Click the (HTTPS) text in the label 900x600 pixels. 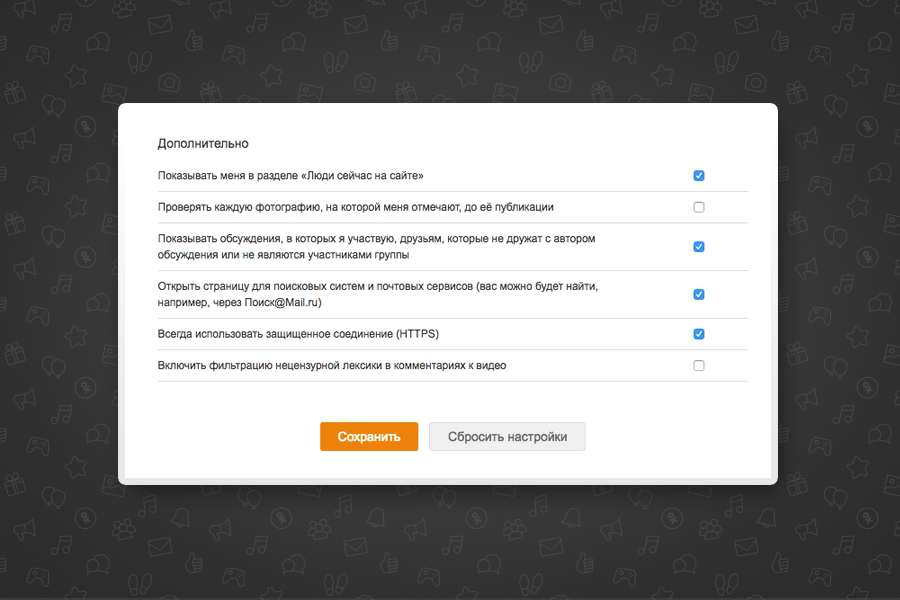(417, 334)
